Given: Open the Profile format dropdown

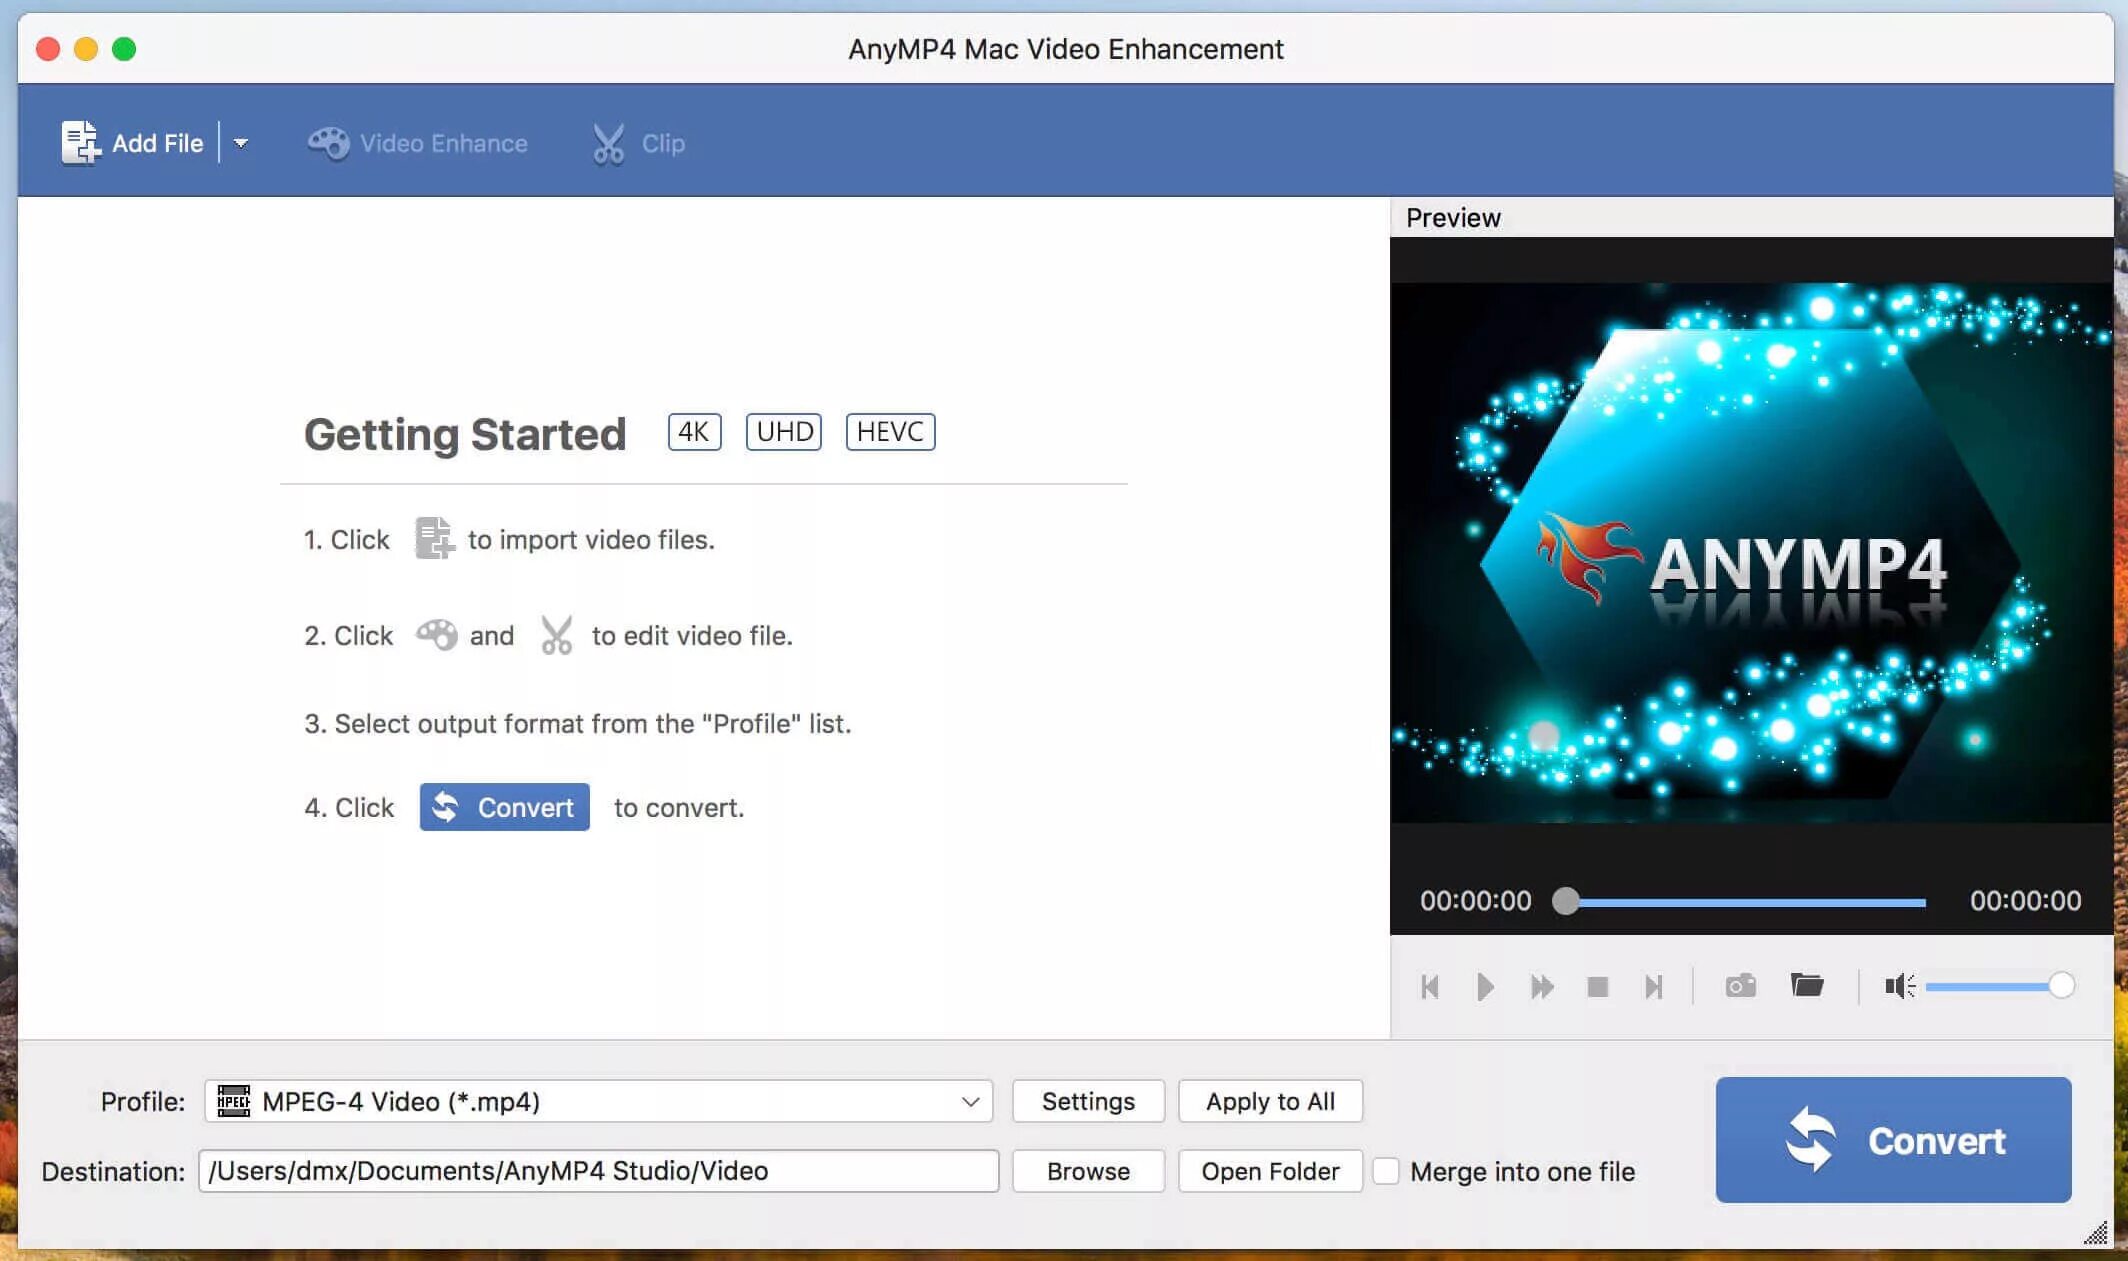Looking at the screenshot, I should click(598, 1101).
